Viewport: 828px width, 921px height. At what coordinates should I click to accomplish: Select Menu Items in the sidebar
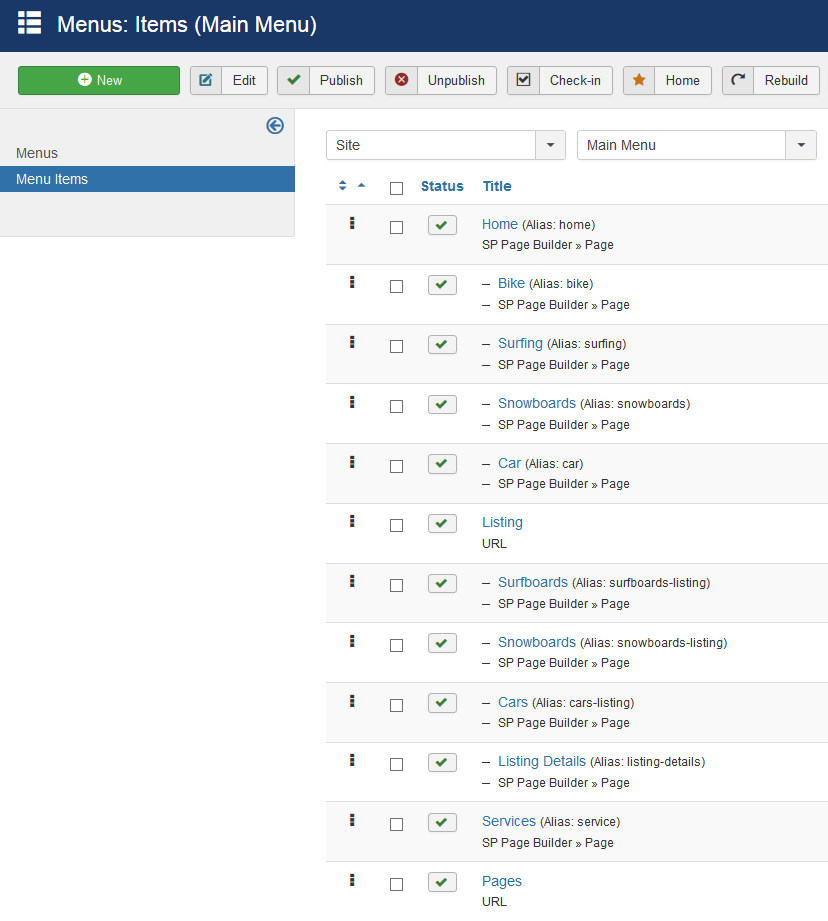(52, 179)
